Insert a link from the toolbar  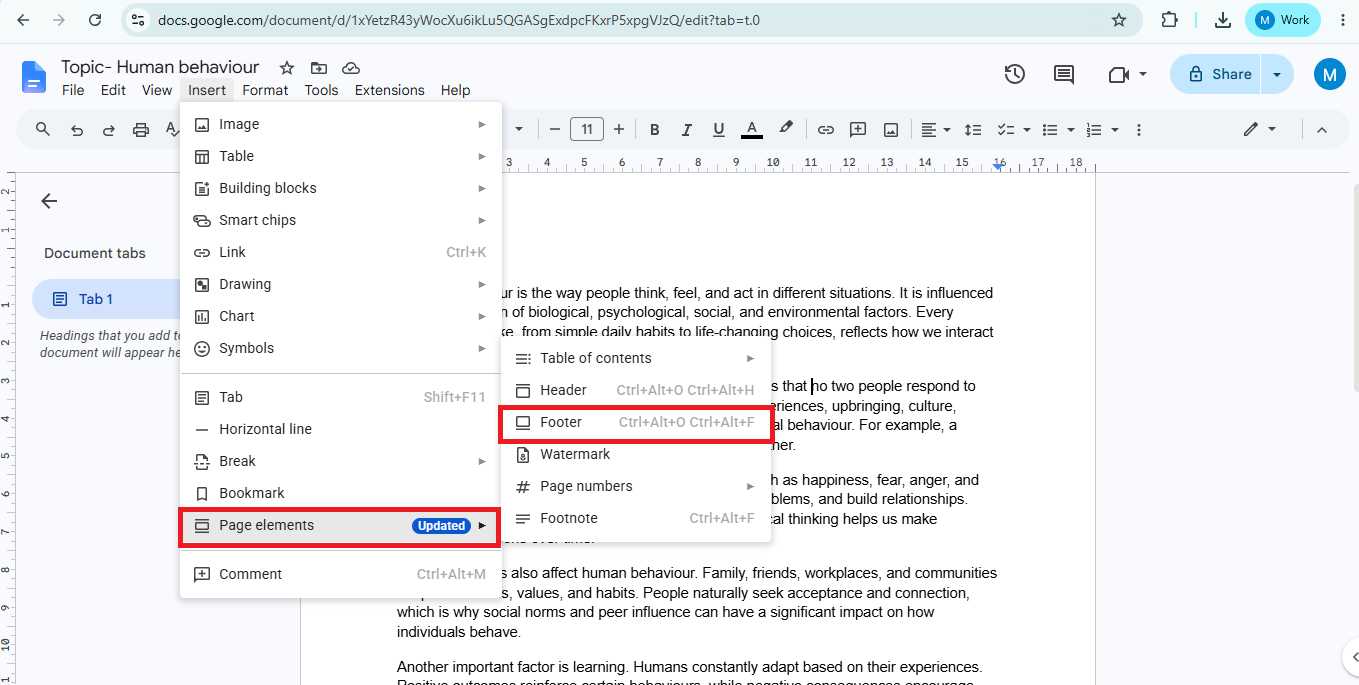(826, 129)
